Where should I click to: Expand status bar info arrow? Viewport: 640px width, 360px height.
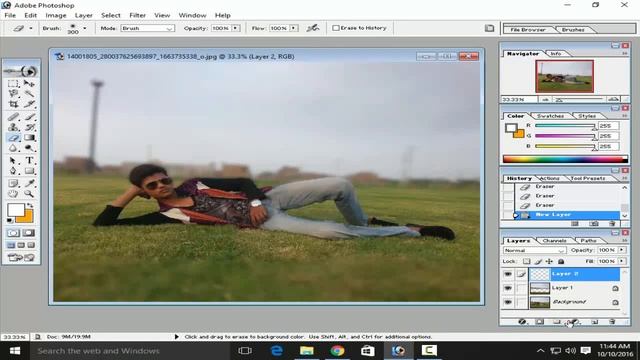coord(176,337)
